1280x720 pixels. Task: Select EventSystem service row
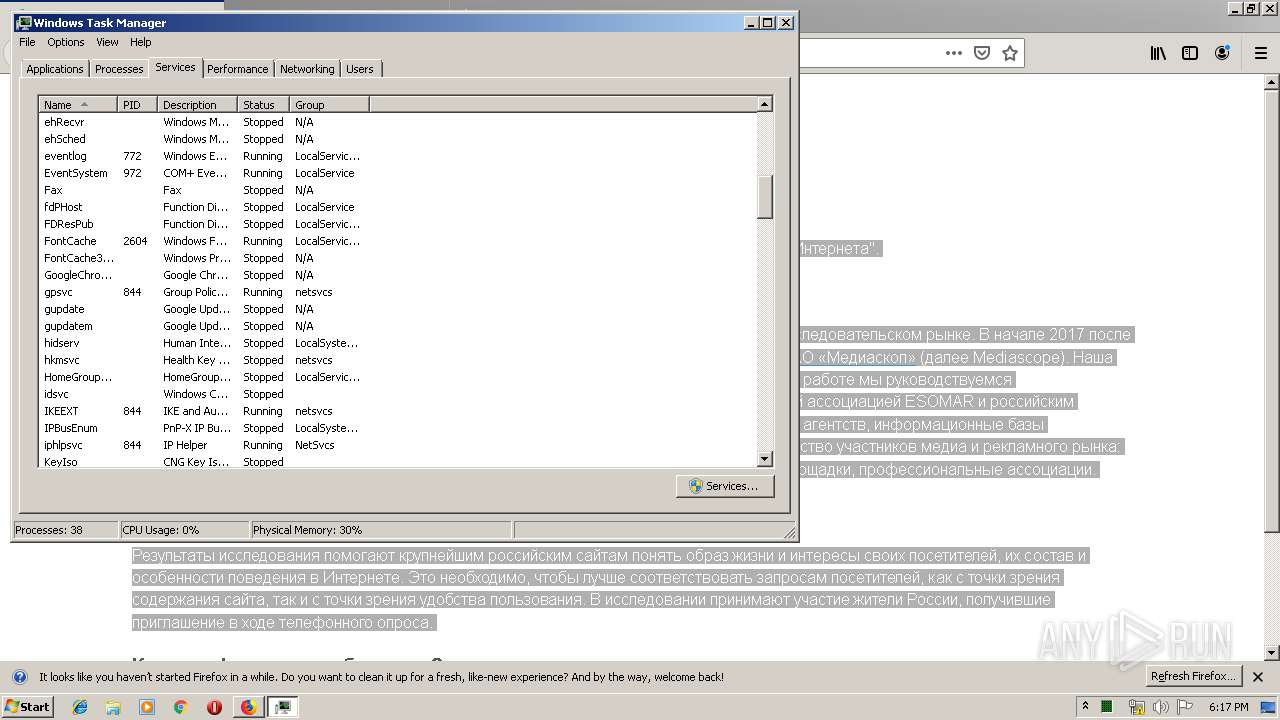(398, 173)
